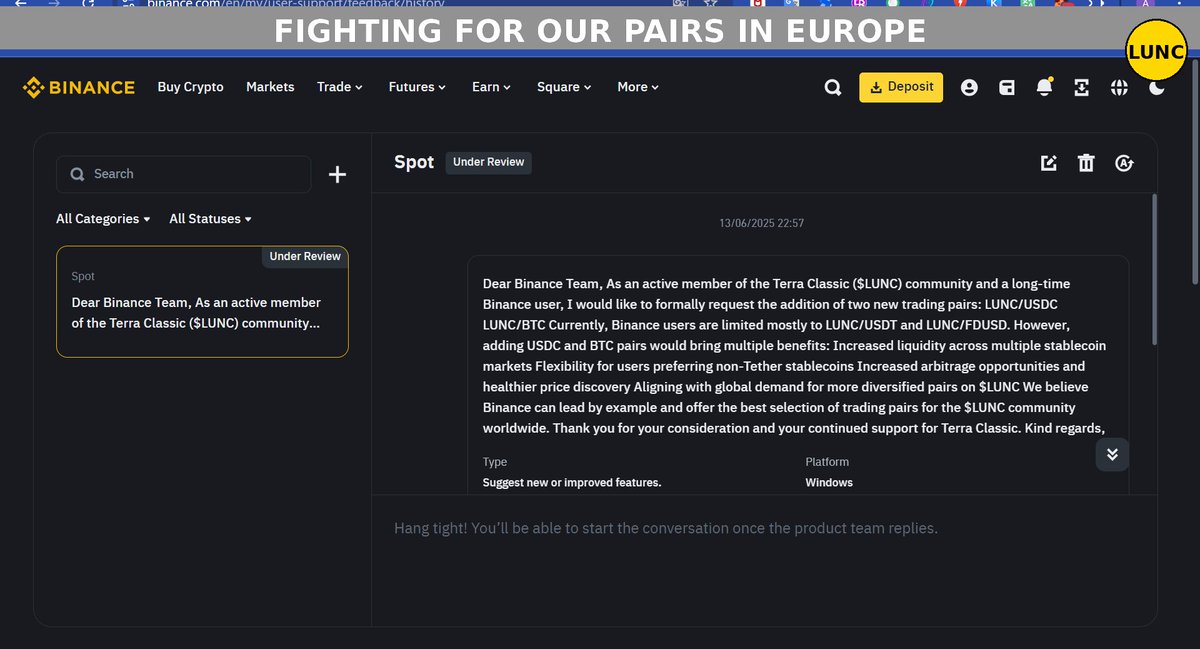Click the translate icon in Spot header
Viewport: 1200px width, 649px height.
(x=1124, y=163)
